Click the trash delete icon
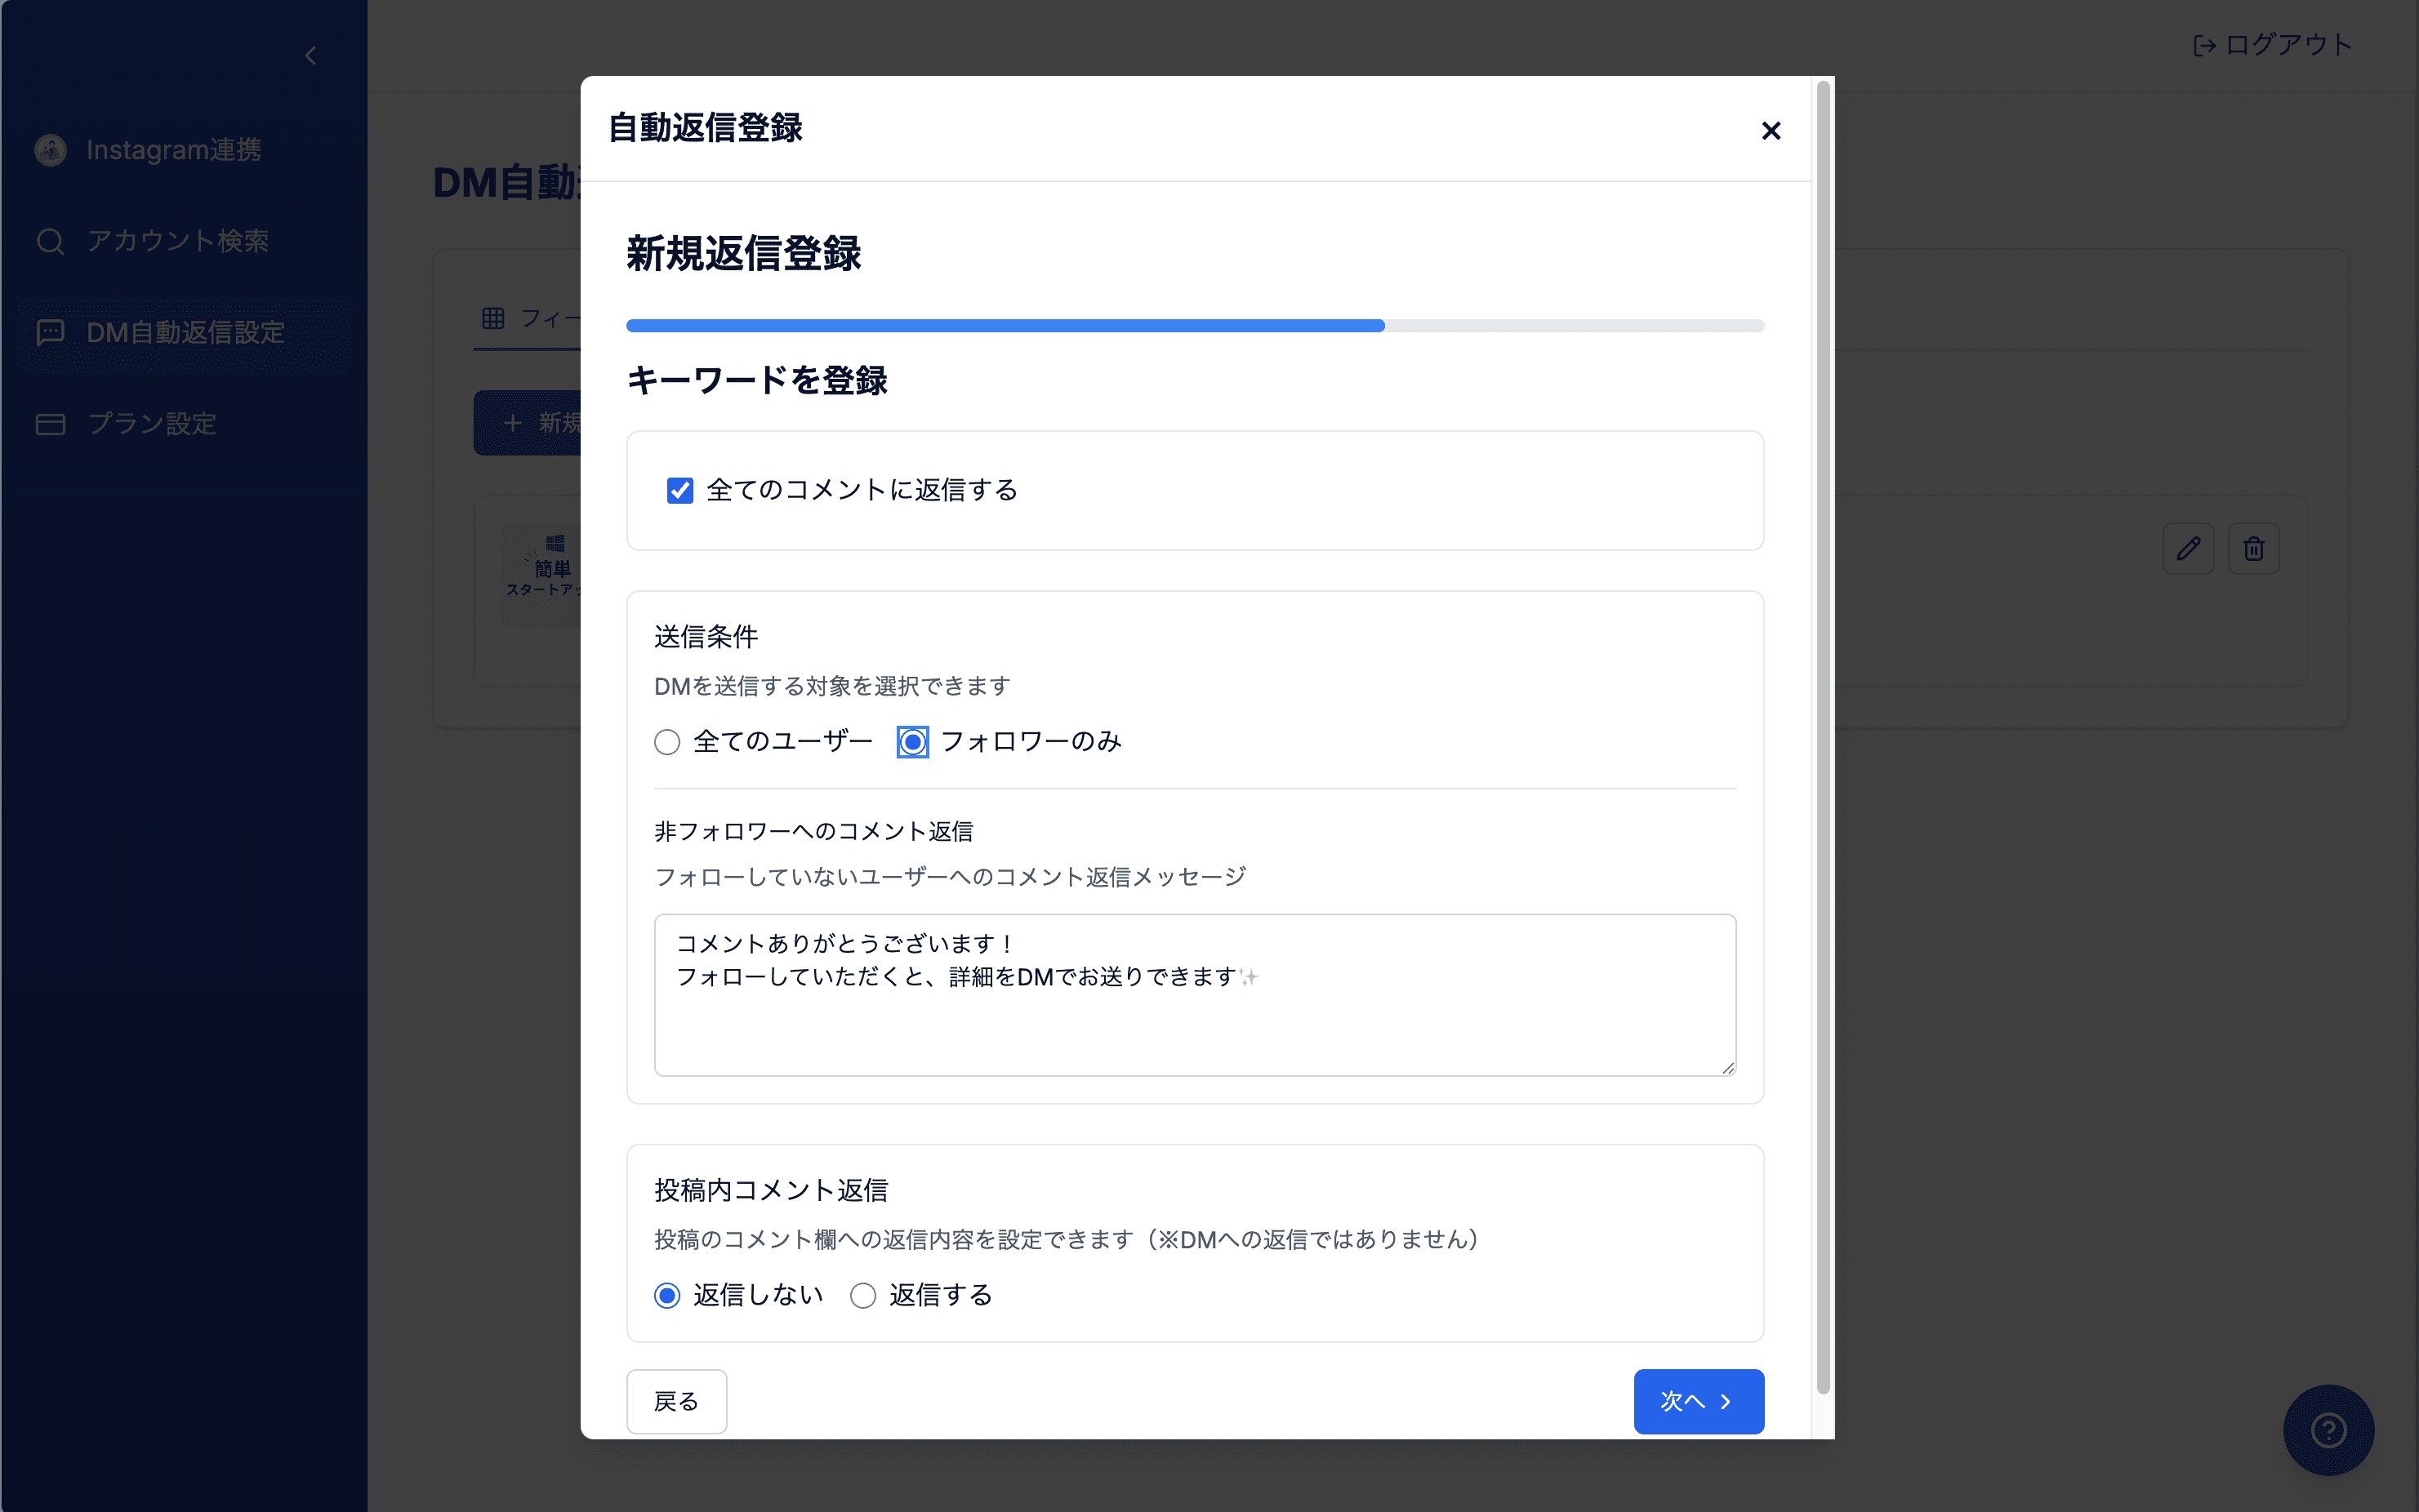The image size is (2419, 1512). [2255, 549]
